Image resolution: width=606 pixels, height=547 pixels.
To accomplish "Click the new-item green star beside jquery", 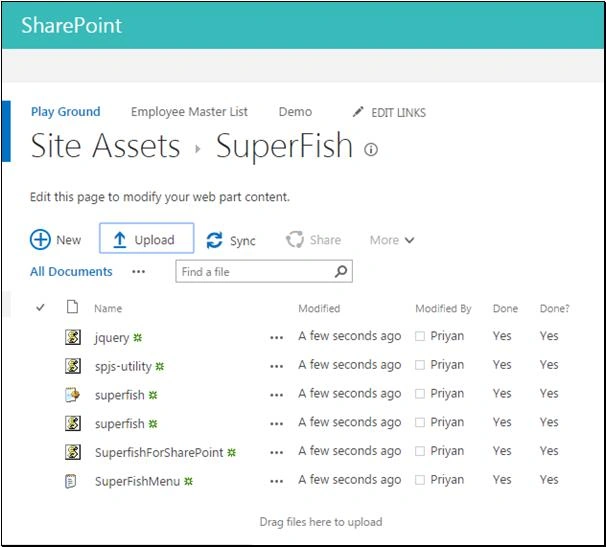I will coord(138,338).
